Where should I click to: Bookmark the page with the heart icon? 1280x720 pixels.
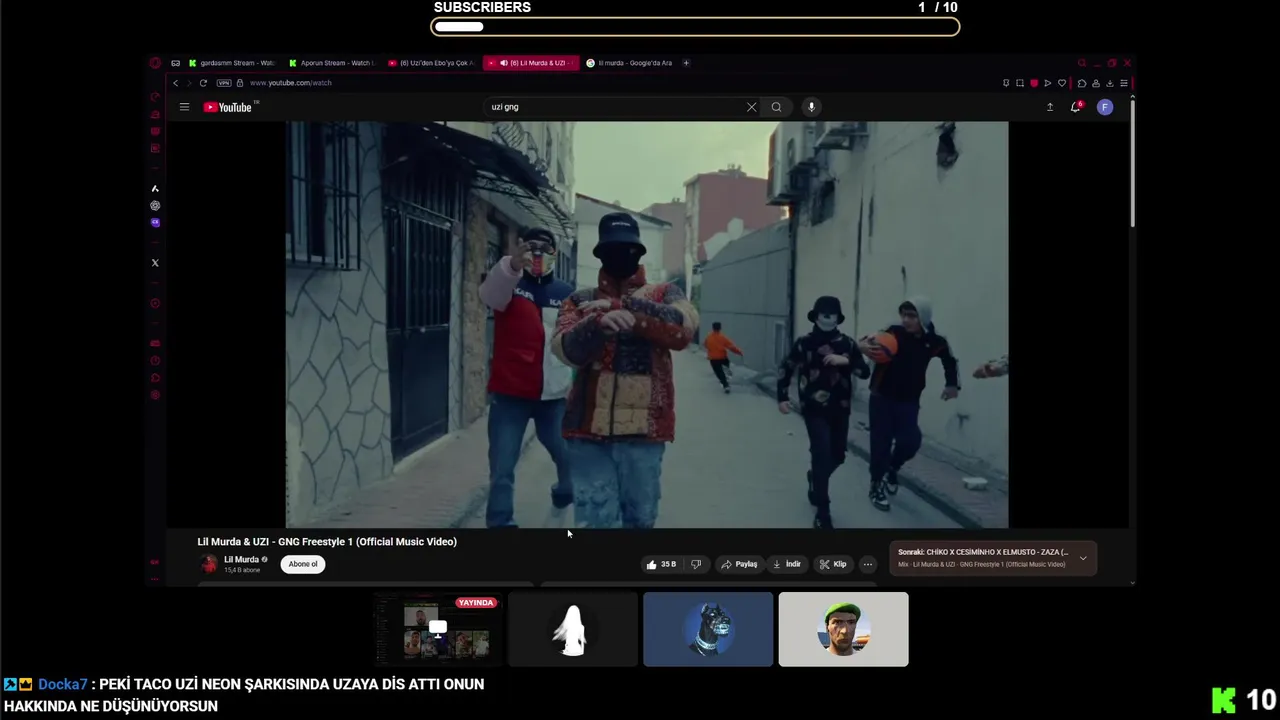tap(1062, 83)
